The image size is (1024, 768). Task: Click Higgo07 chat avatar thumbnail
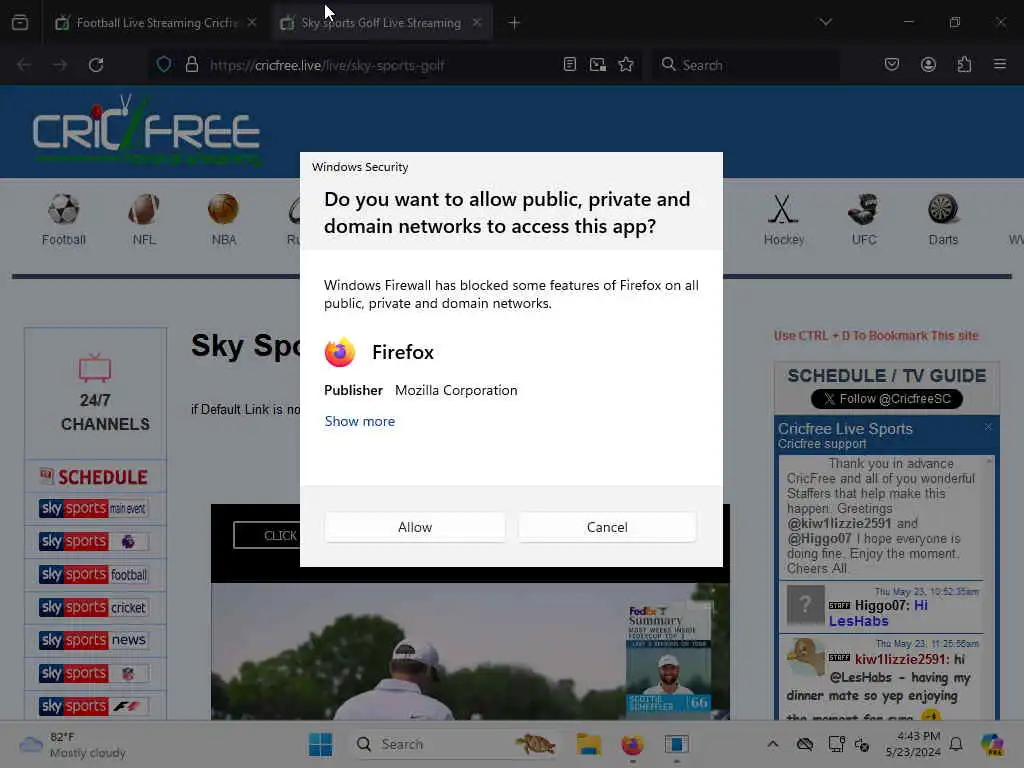[x=805, y=605]
